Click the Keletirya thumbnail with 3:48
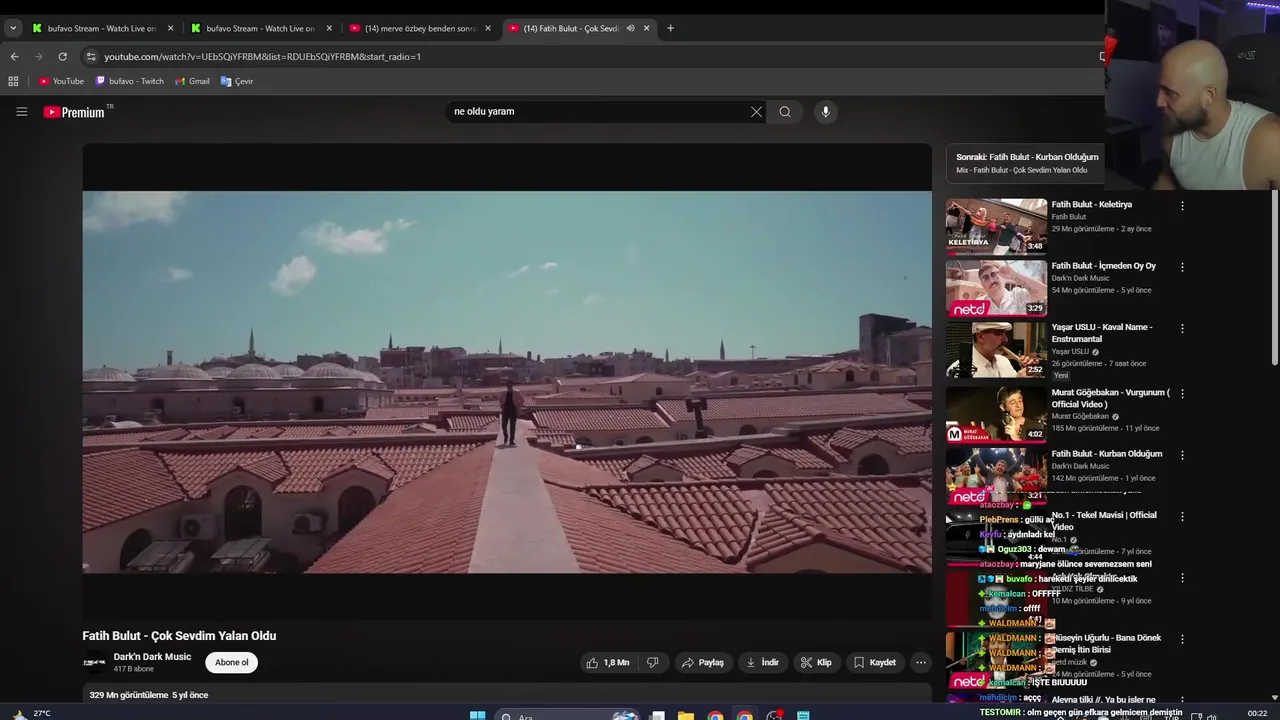 [x=996, y=226]
